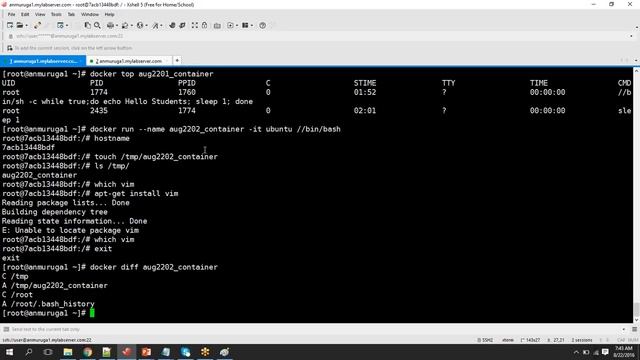This screenshot has height=360, width=640.
Task: Click the Find magnifier toolbar icon
Action: point(97,25)
